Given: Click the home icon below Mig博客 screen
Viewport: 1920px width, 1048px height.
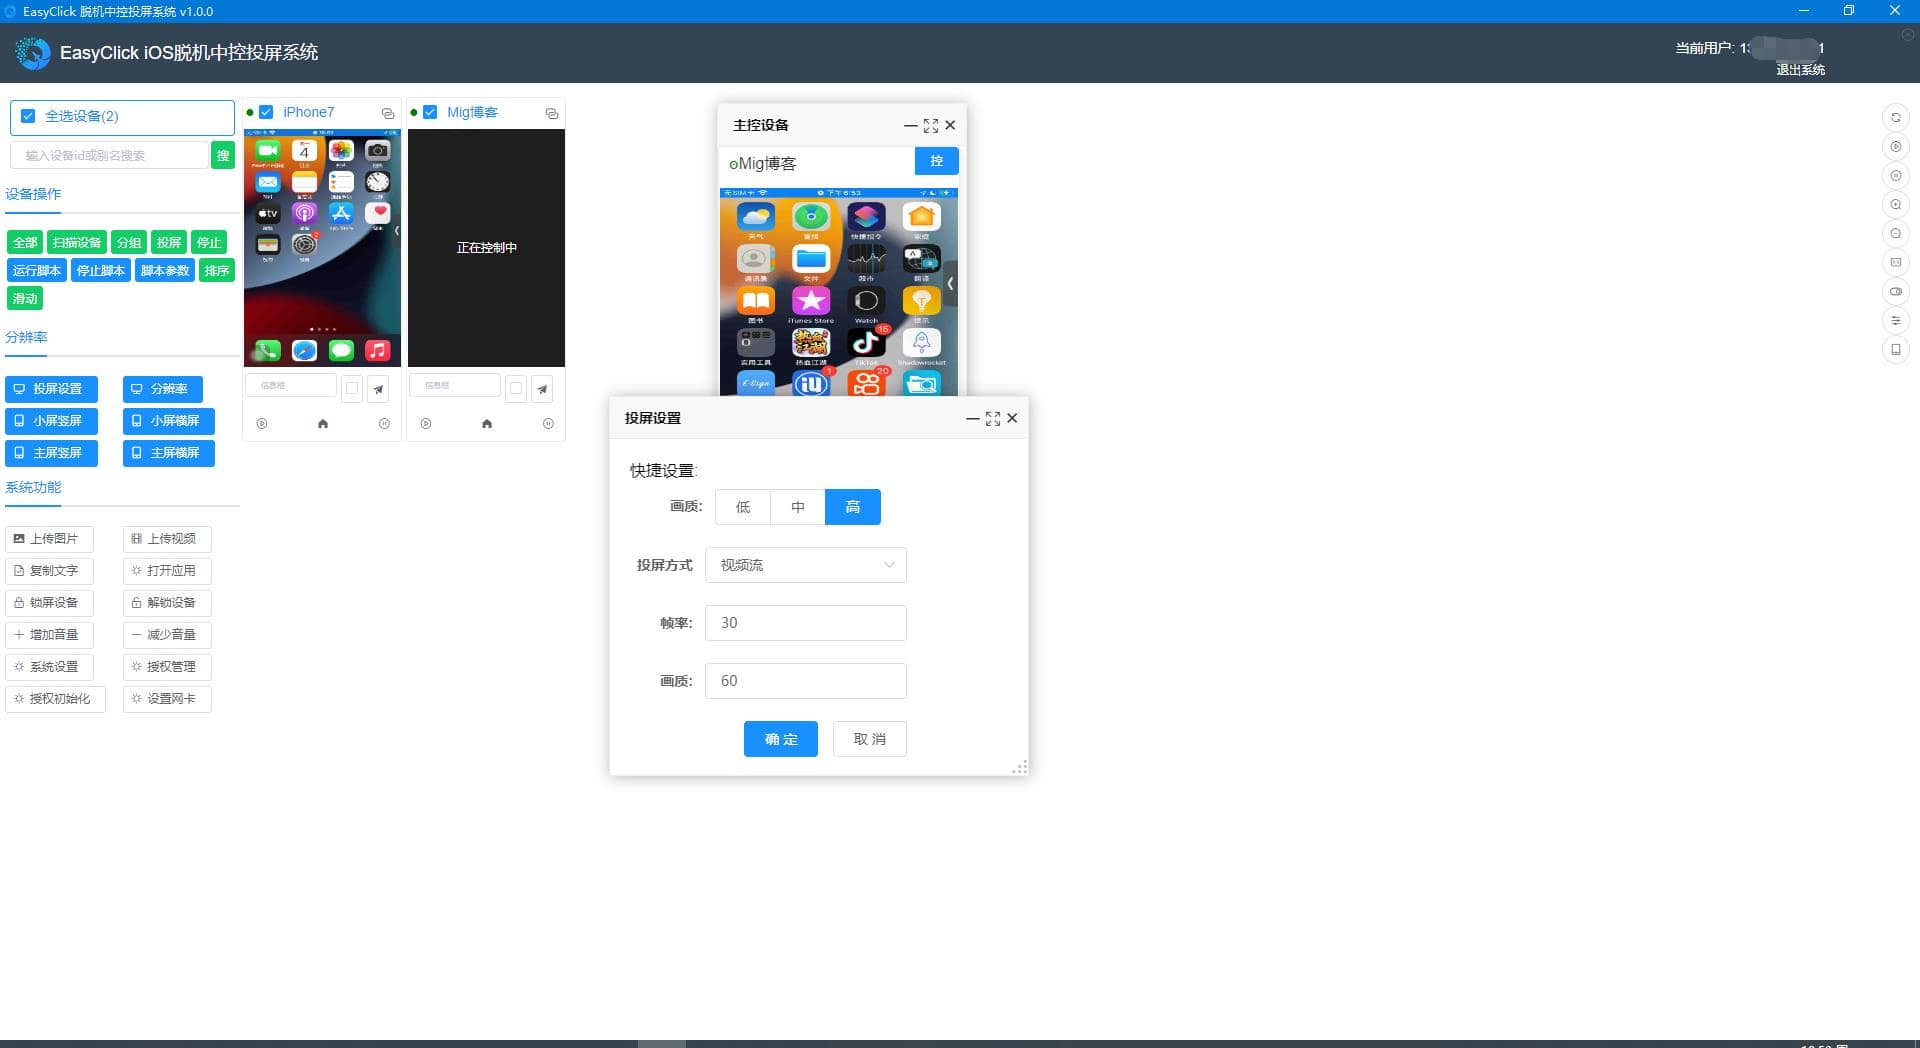Looking at the screenshot, I should tap(487, 424).
